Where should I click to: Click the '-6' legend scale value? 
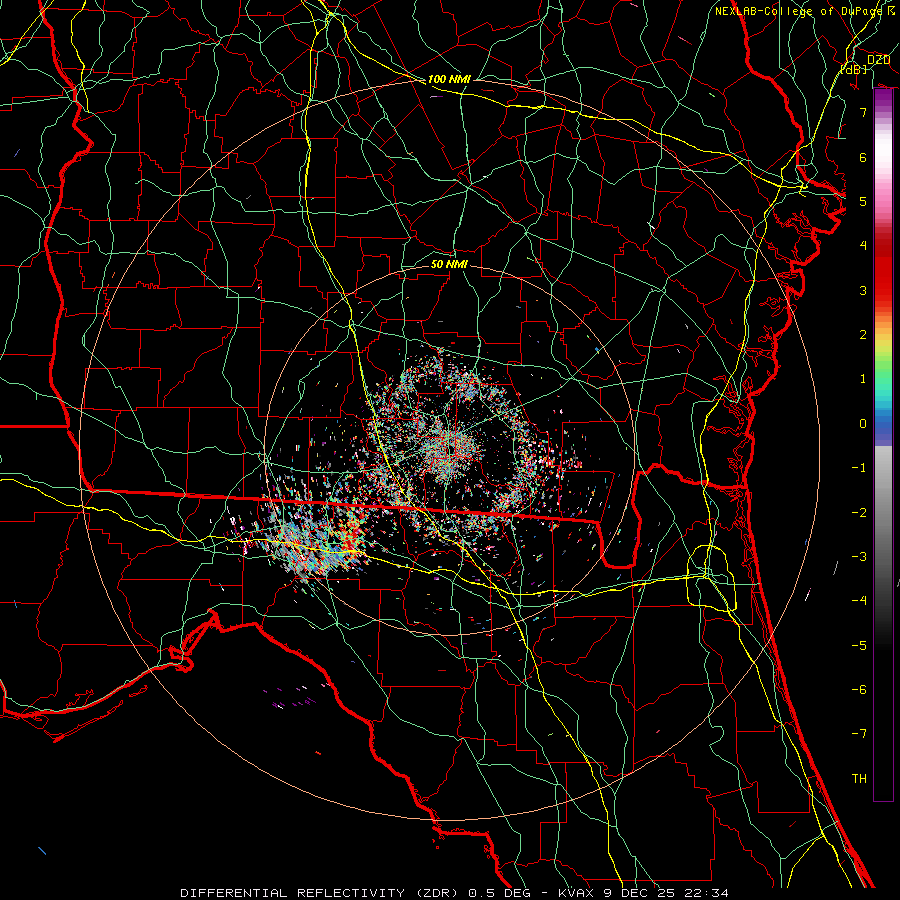[859, 690]
